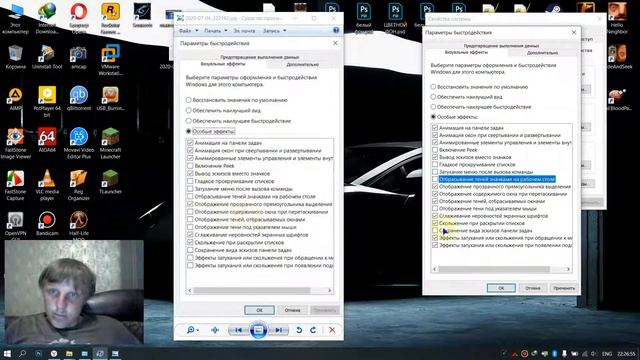Click the taskbar clock showing 22:26:55
The height and width of the screenshot is (360, 640).
626,354
